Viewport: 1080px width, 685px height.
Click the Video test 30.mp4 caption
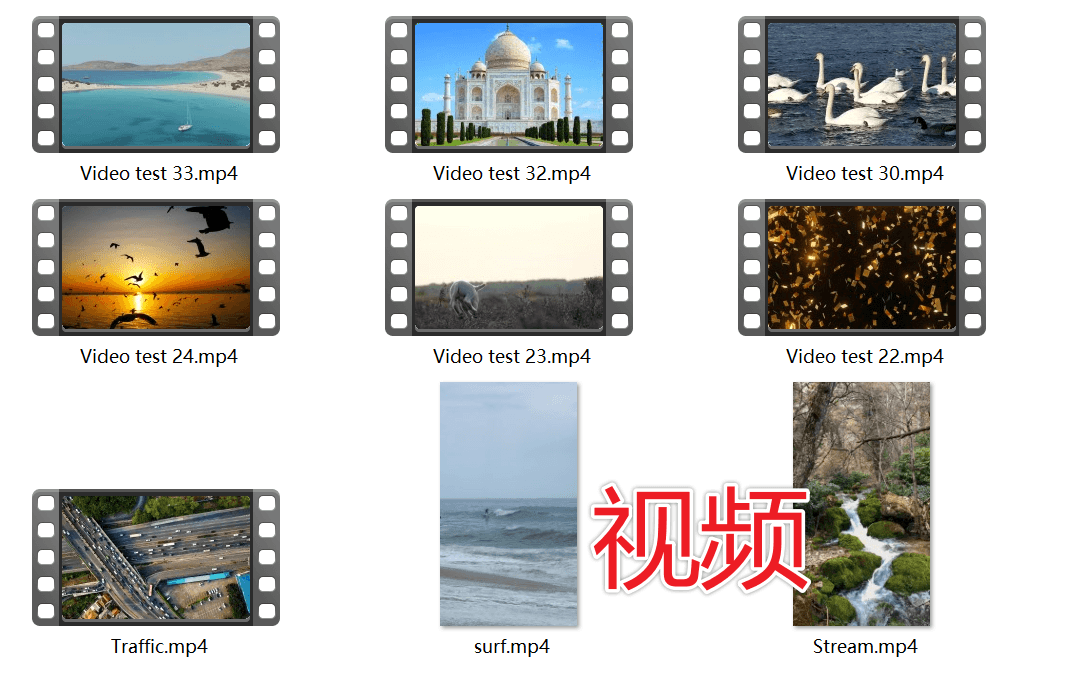tap(864, 173)
